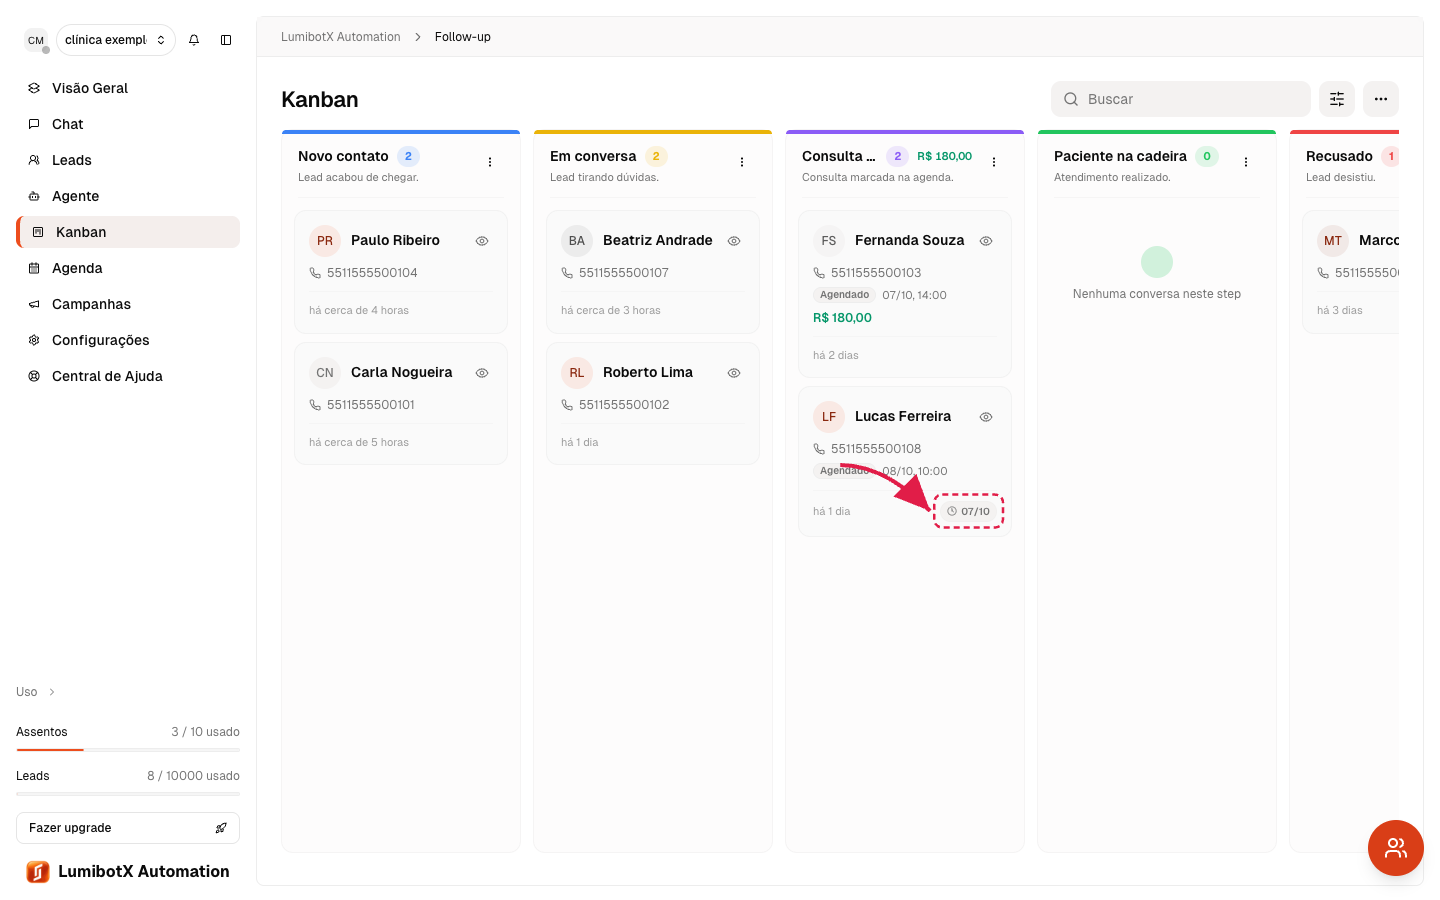1440x900 pixels.
Task: Collapse the sidebar panel icon
Action: [226, 40]
